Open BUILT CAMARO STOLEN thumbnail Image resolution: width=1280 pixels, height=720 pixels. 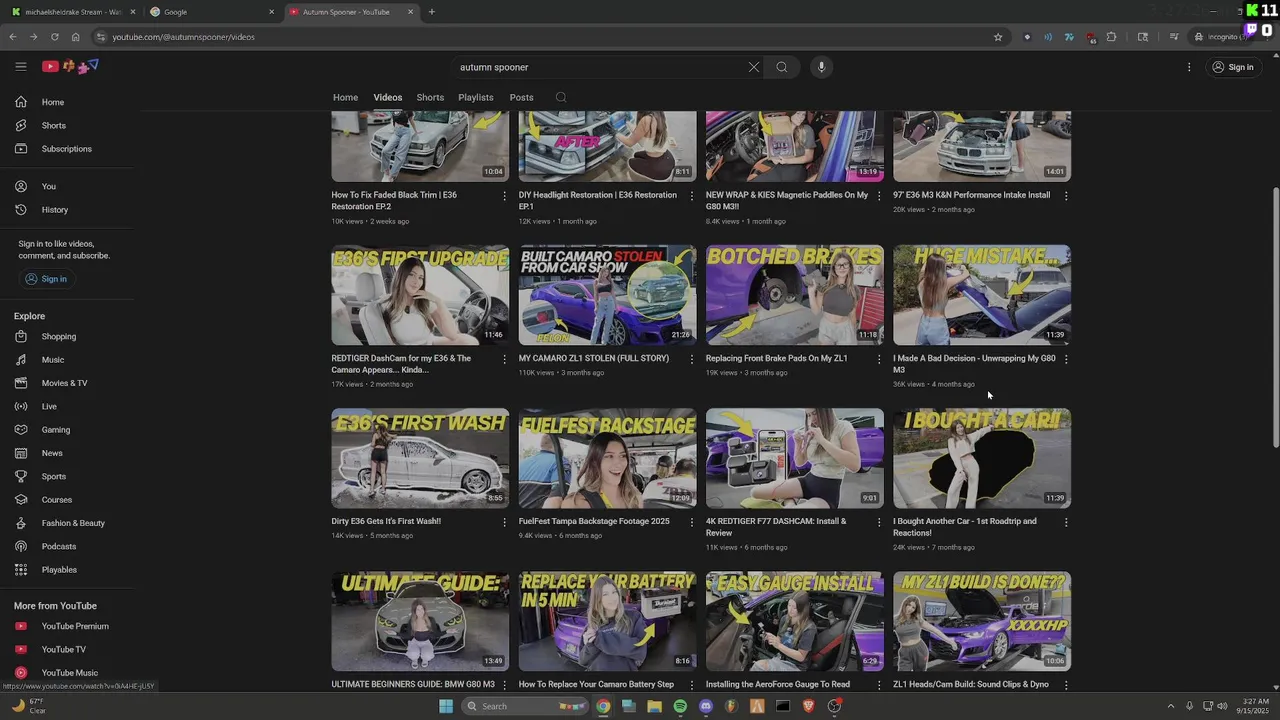pyautogui.click(x=607, y=295)
